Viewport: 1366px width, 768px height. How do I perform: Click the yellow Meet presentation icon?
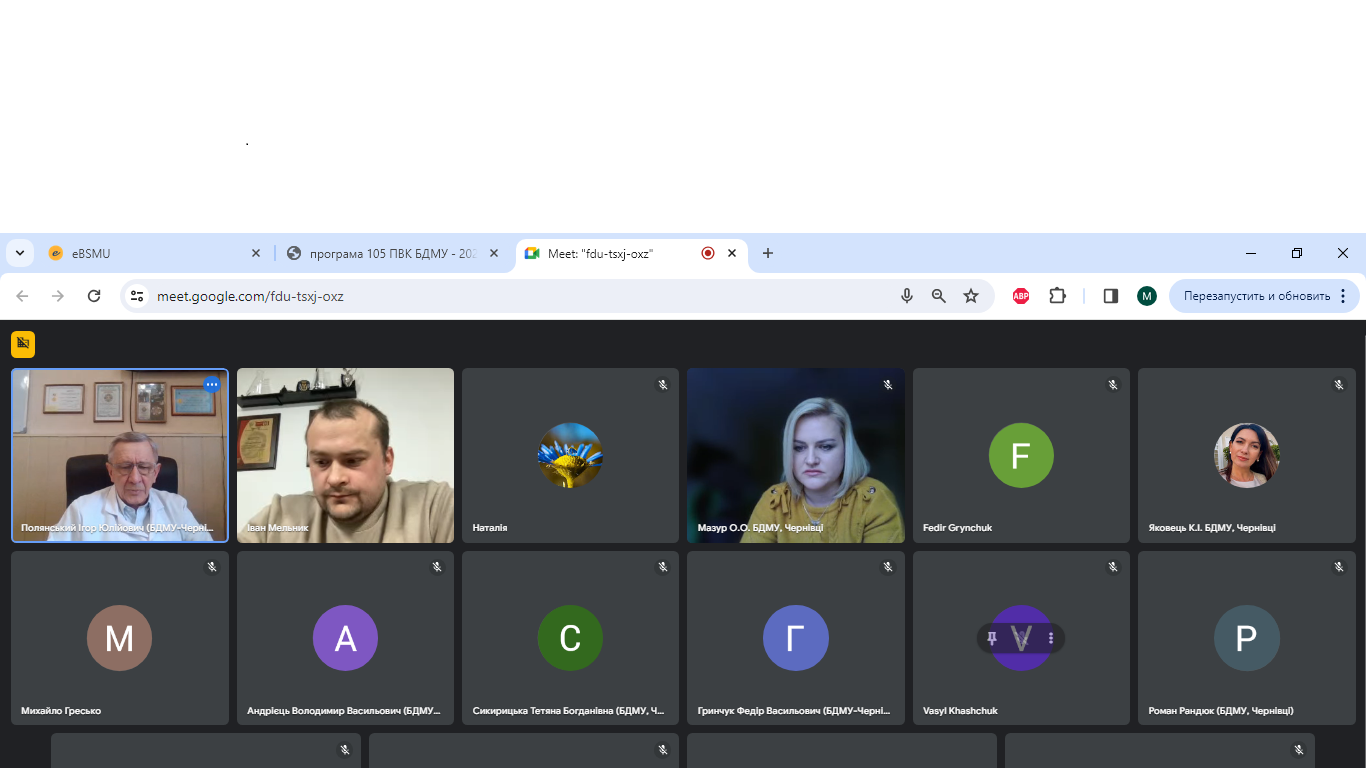coord(23,343)
